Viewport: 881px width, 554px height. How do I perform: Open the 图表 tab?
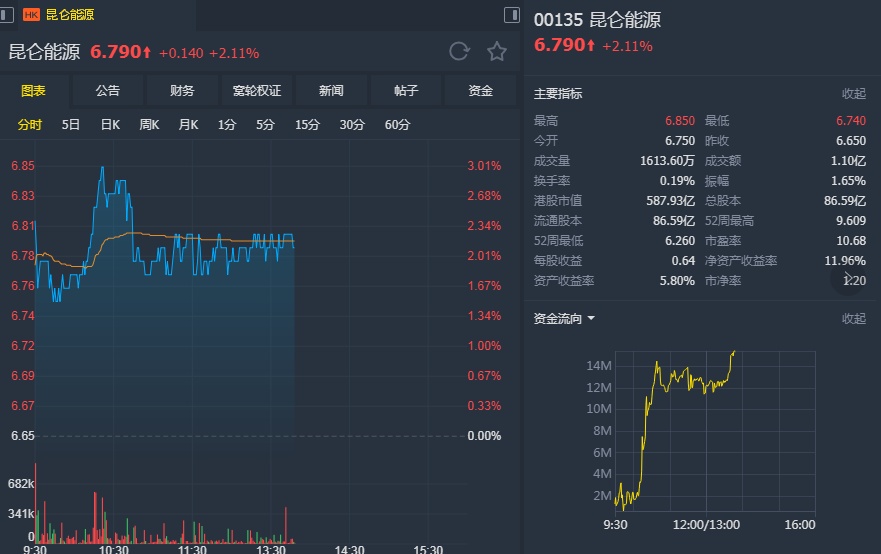34,90
